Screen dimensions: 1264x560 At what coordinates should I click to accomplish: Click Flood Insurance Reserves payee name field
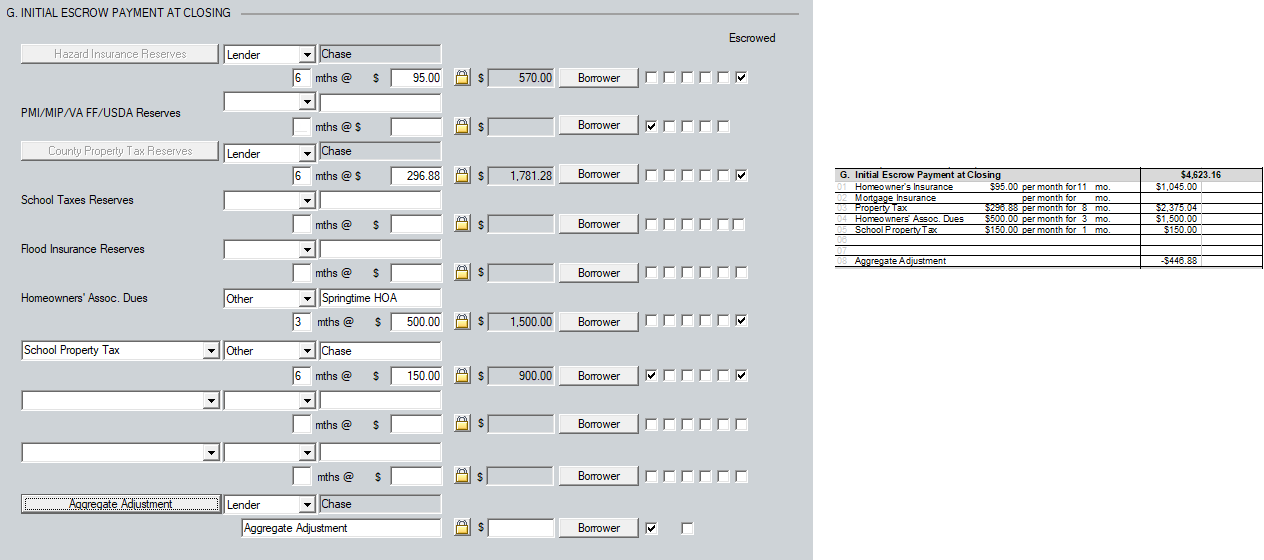[x=380, y=249]
